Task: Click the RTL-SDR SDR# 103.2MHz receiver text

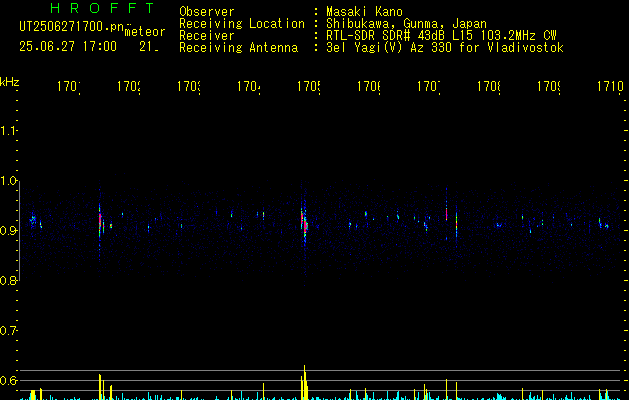Action: pyautogui.click(x=441, y=36)
